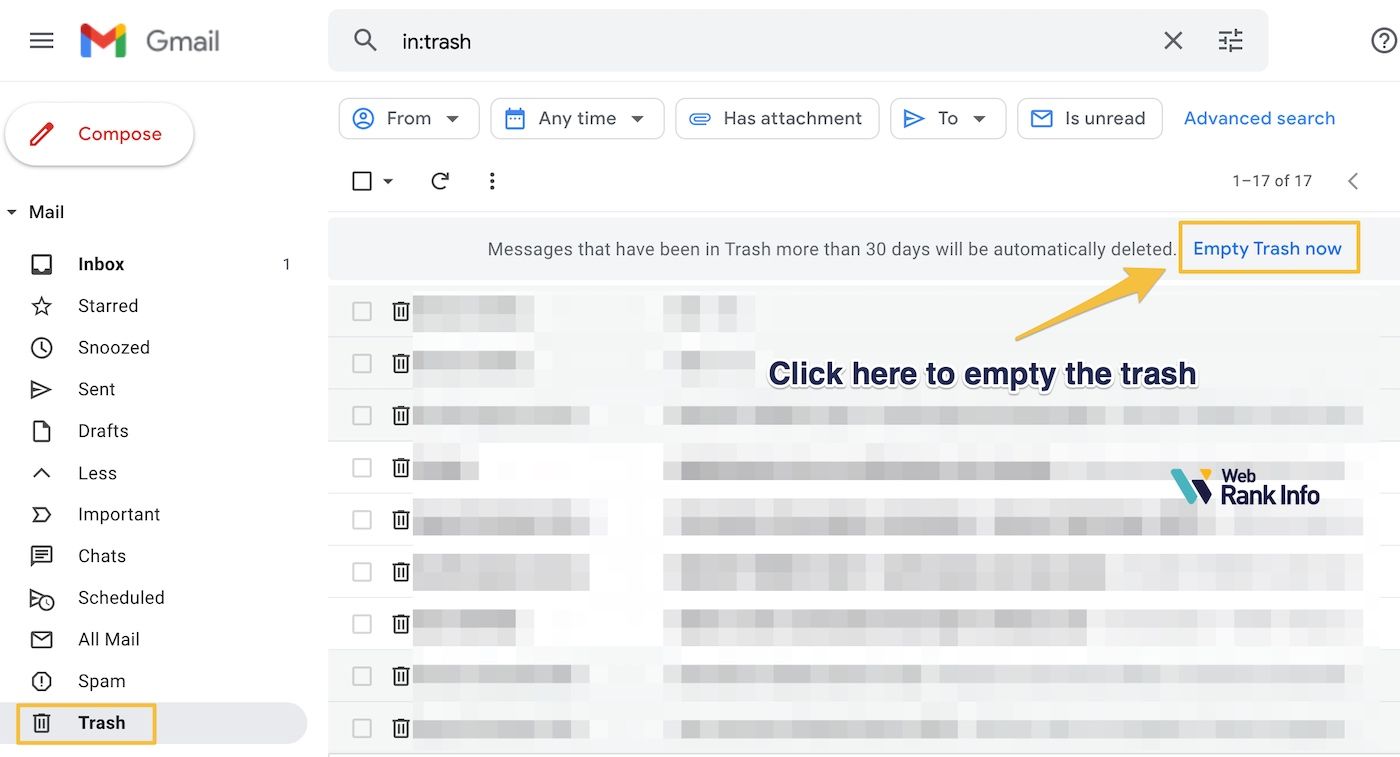Go to newer messages arrow

(x=1353, y=181)
